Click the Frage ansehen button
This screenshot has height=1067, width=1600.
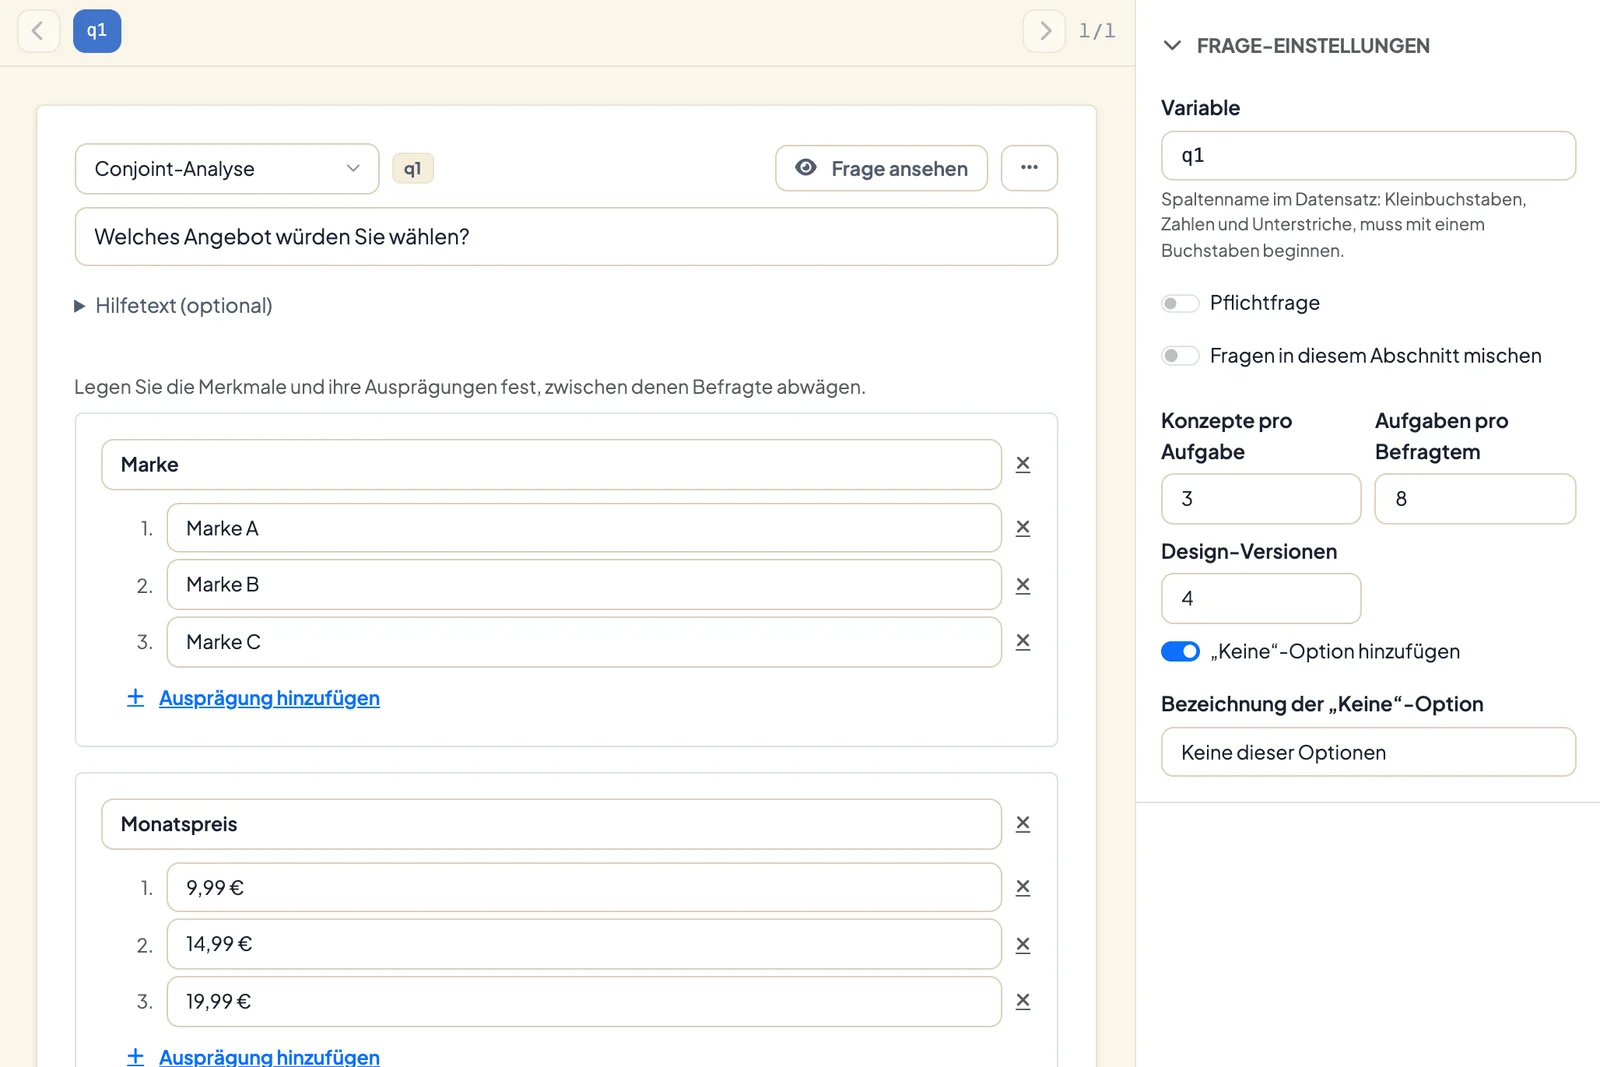click(x=881, y=168)
